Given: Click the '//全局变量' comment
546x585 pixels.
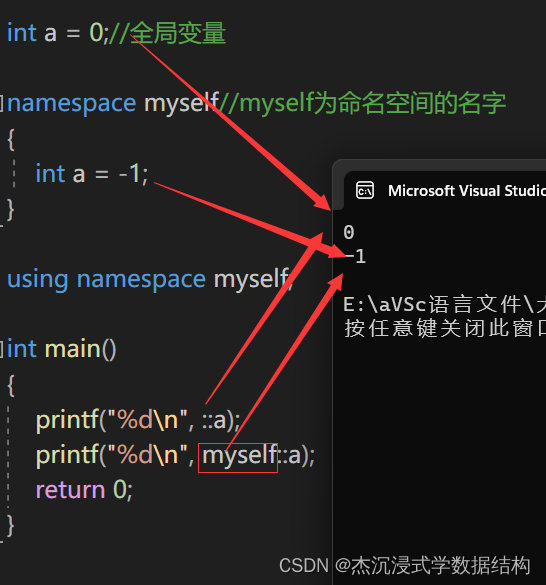Looking at the screenshot, I should click(167, 33).
